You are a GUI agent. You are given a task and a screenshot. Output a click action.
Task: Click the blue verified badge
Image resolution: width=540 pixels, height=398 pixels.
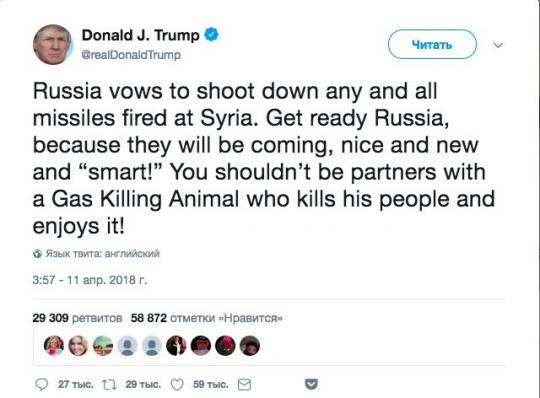[x=211, y=35]
